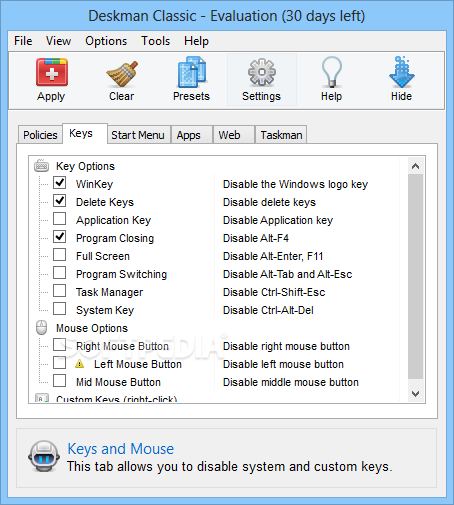This screenshot has height=505, width=454.
Task: Click 'Disable middle mouse button' description
Action: coord(291,382)
